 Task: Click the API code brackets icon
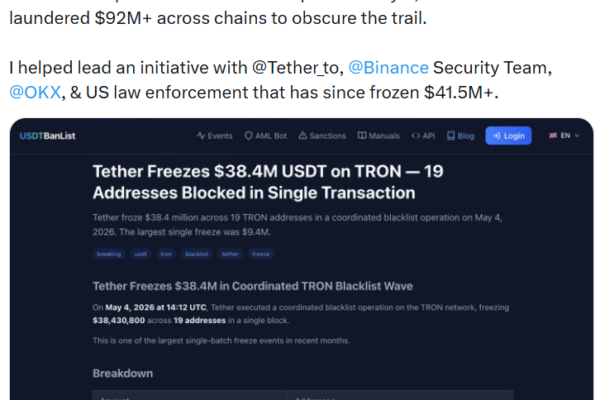[x=416, y=136]
